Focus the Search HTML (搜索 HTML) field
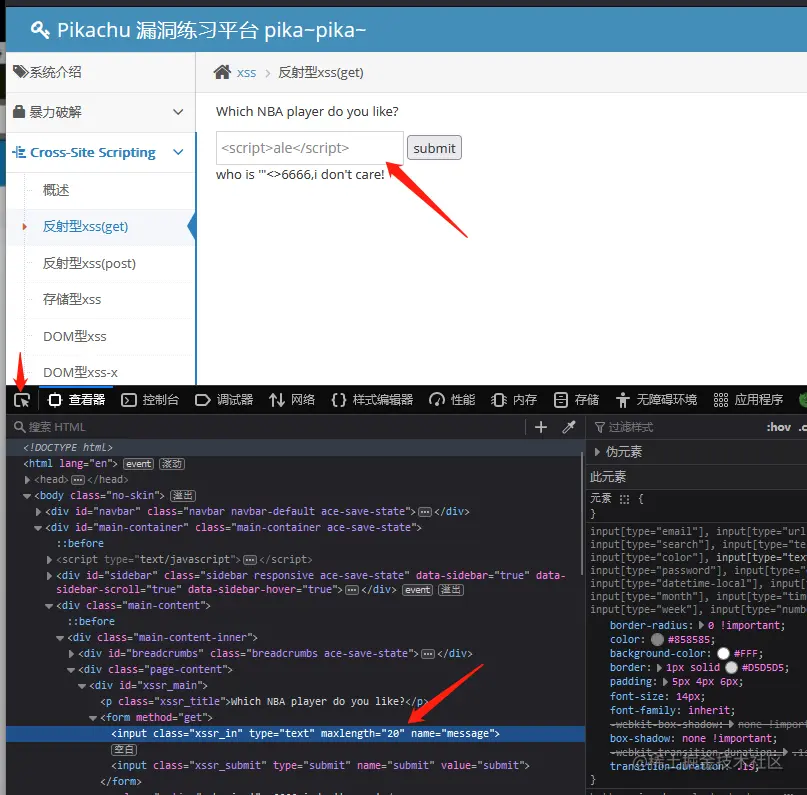The width and height of the screenshot is (807, 795). (268, 427)
